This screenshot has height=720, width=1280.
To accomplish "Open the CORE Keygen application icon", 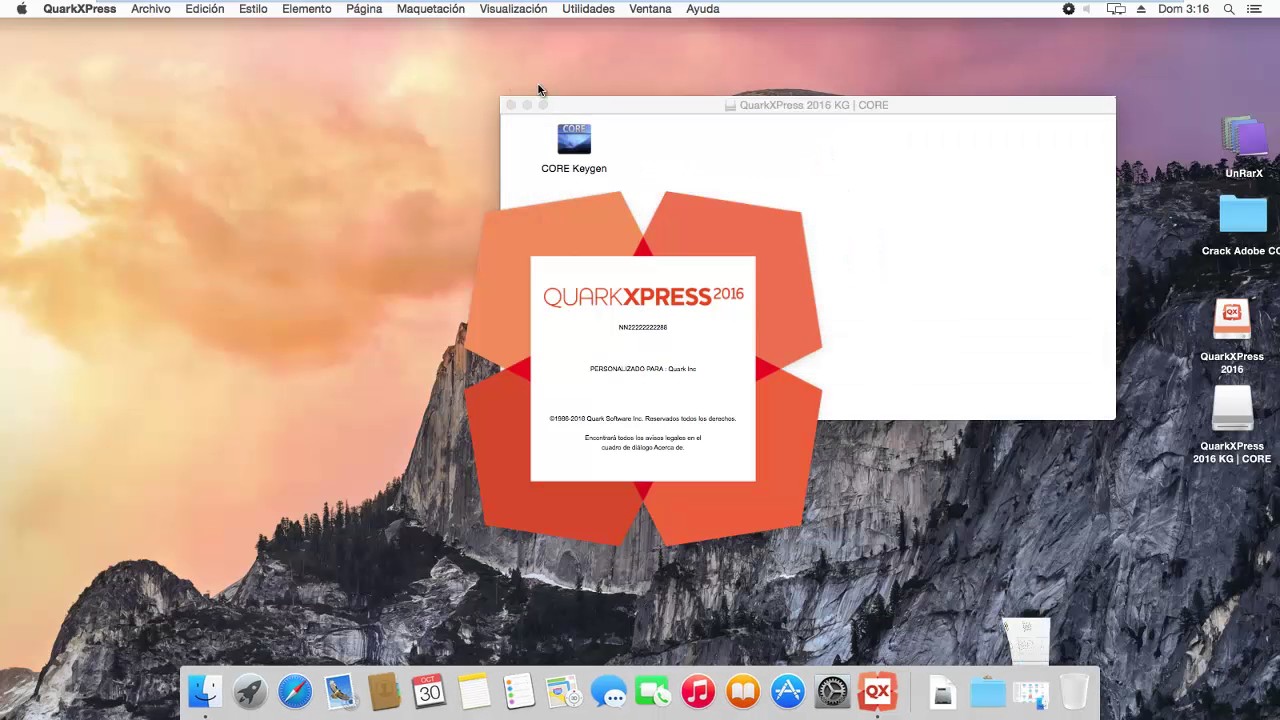I will pos(574,139).
